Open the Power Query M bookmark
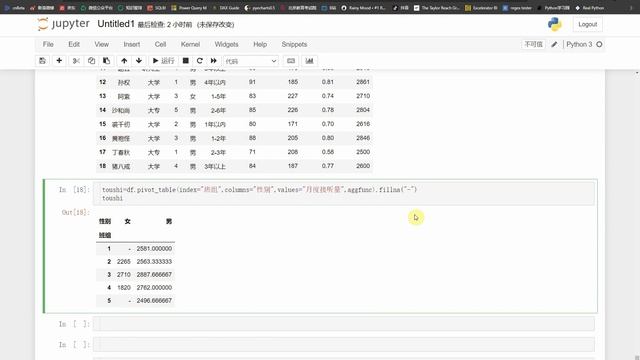Screen dimensions: 640x360 (x=189, y=8)
